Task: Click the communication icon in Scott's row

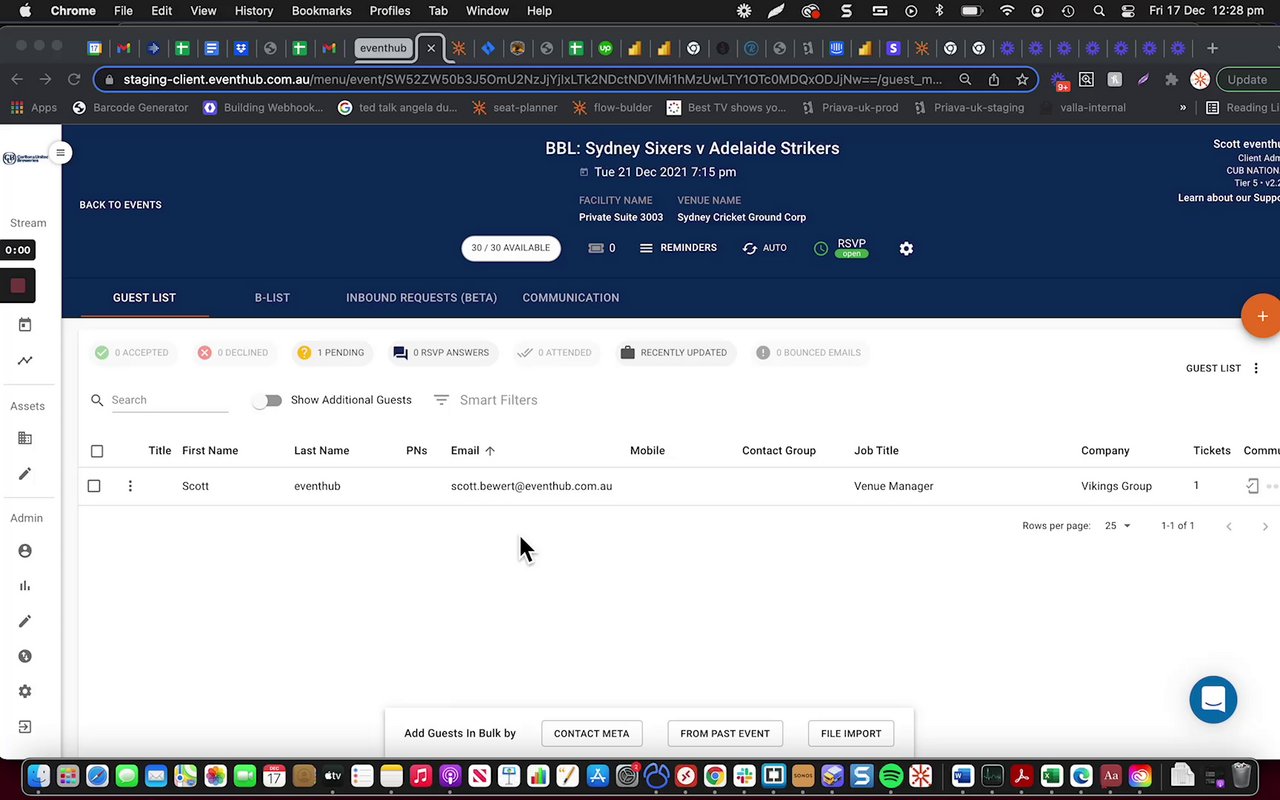Action: click(1252, 486)
